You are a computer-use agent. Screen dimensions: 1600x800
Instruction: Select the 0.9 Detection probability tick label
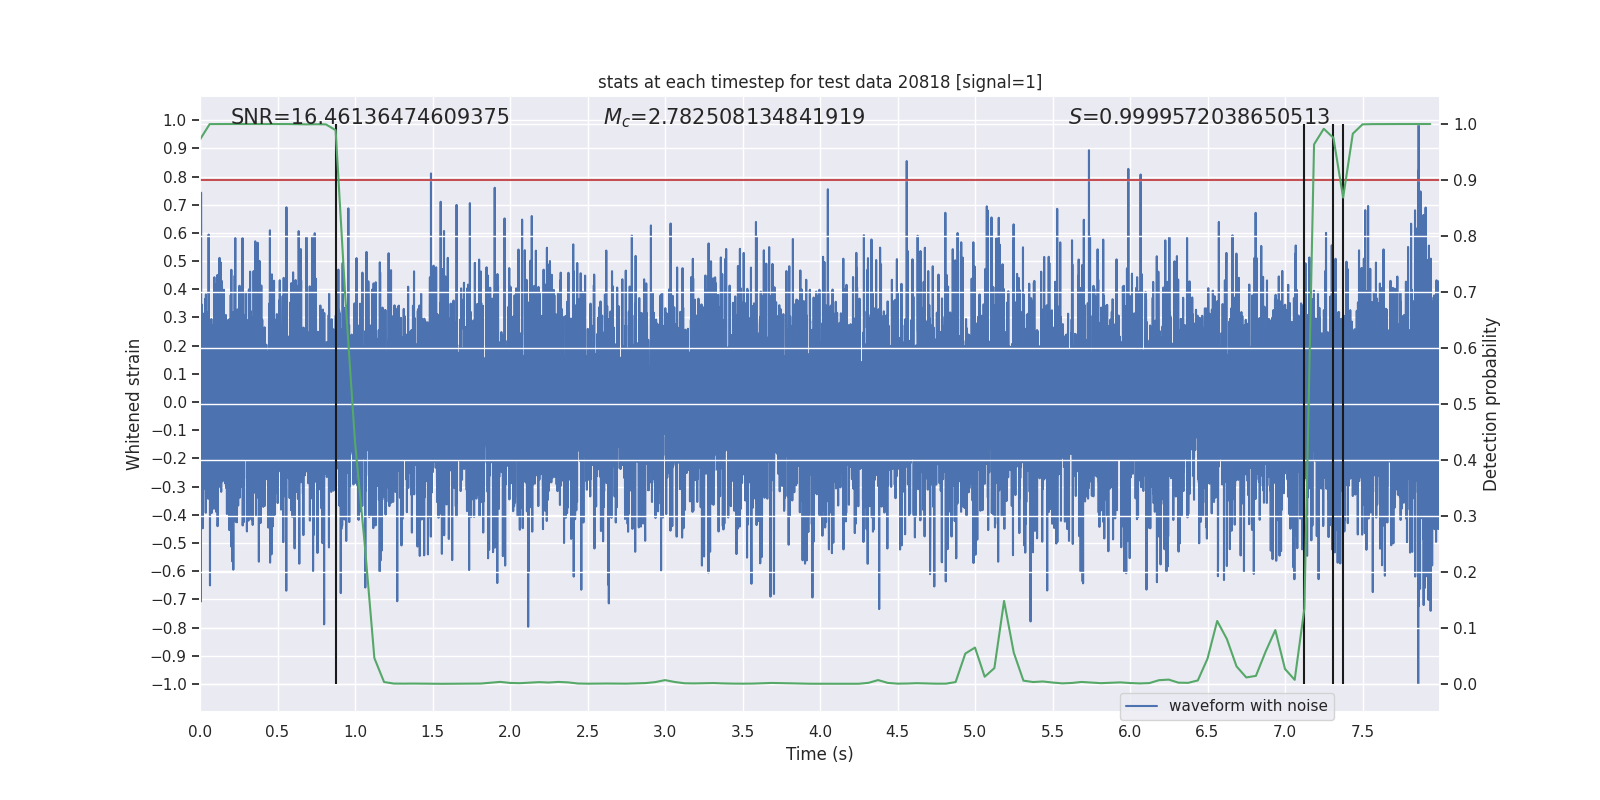[x=1465, y=180]
